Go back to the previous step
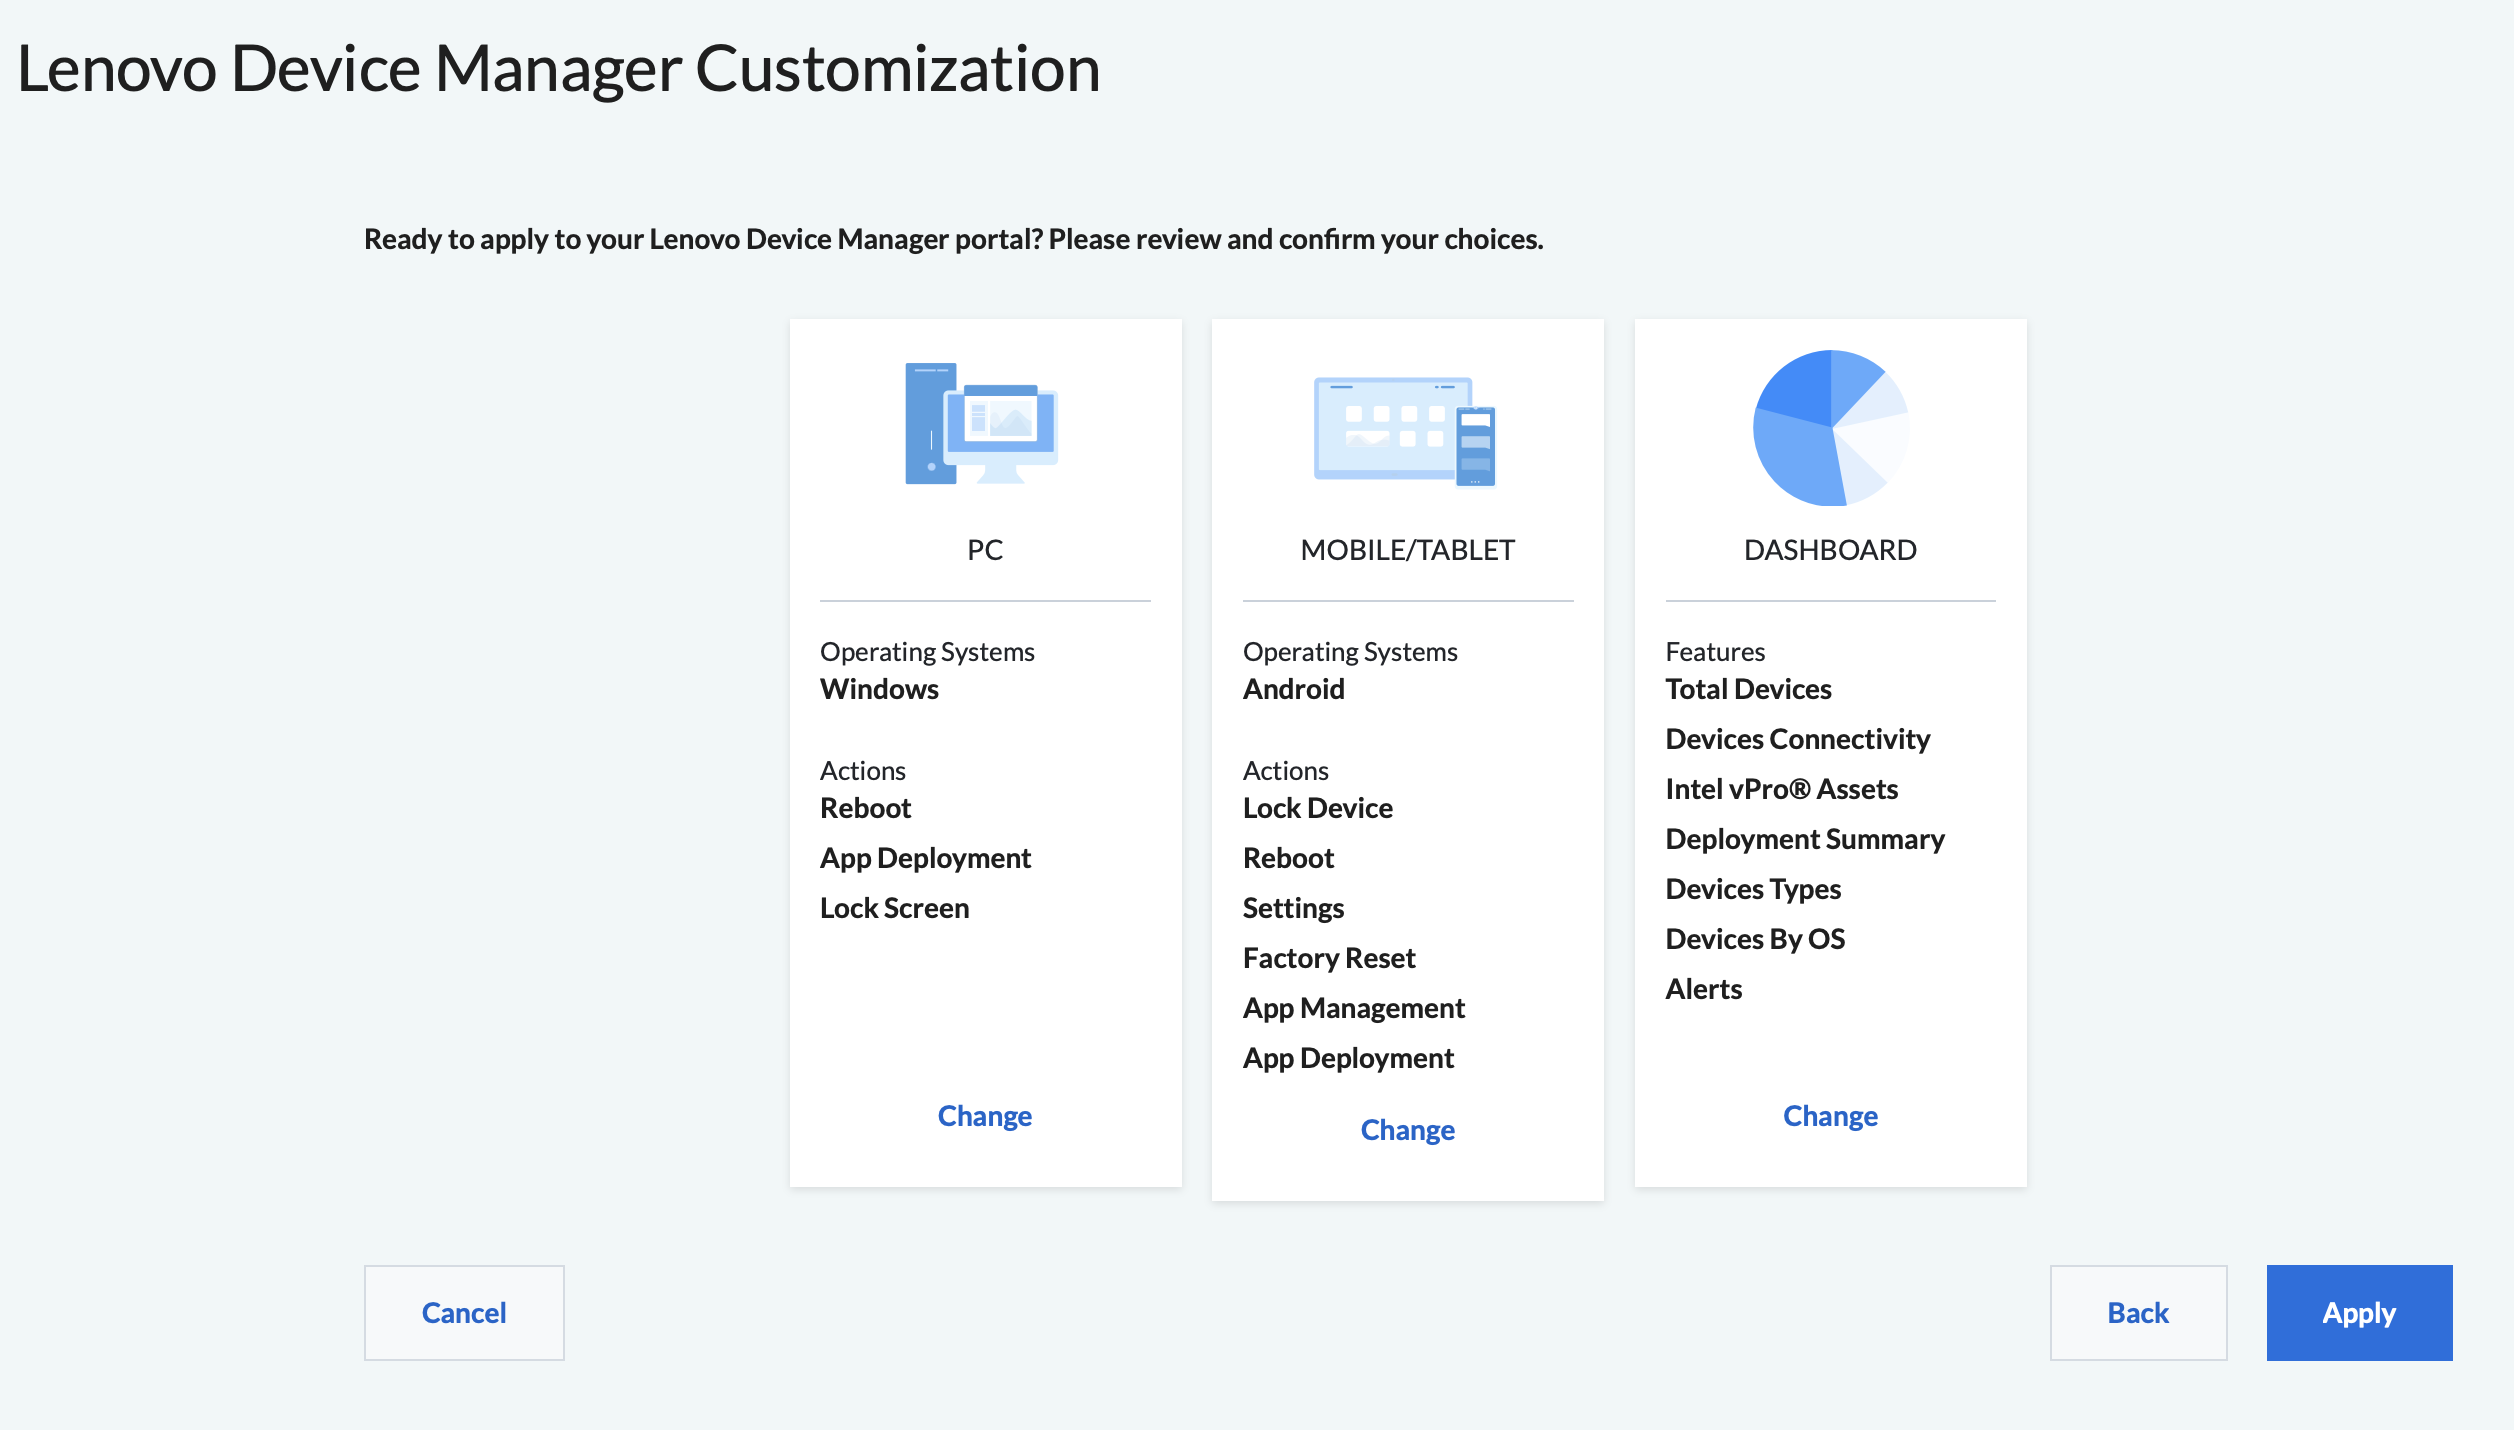 [x=2138, y=1313]
